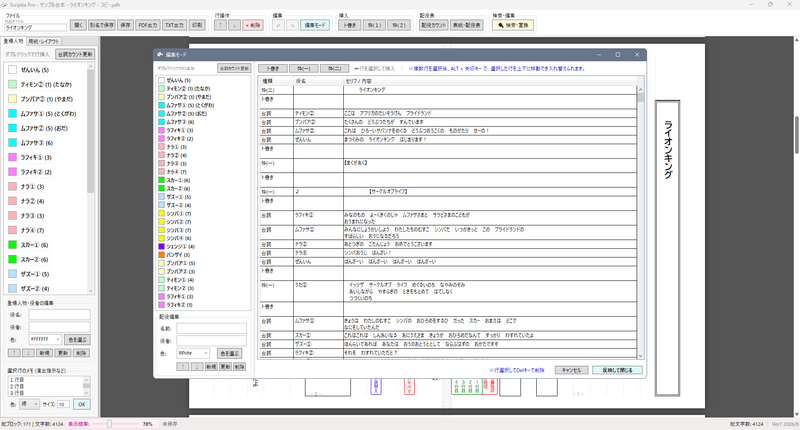Switch to the 登場人物 tab
Screen dimensions: 800x430
[x=13, y=41]
